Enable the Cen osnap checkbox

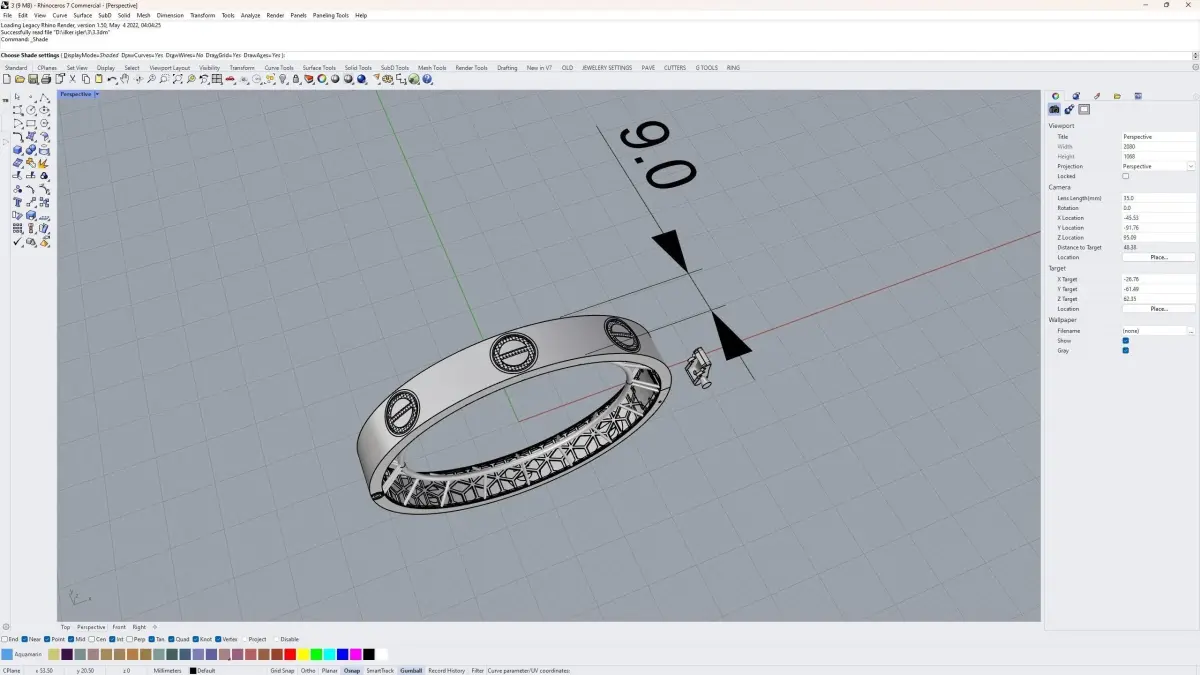tap(91, 639)
